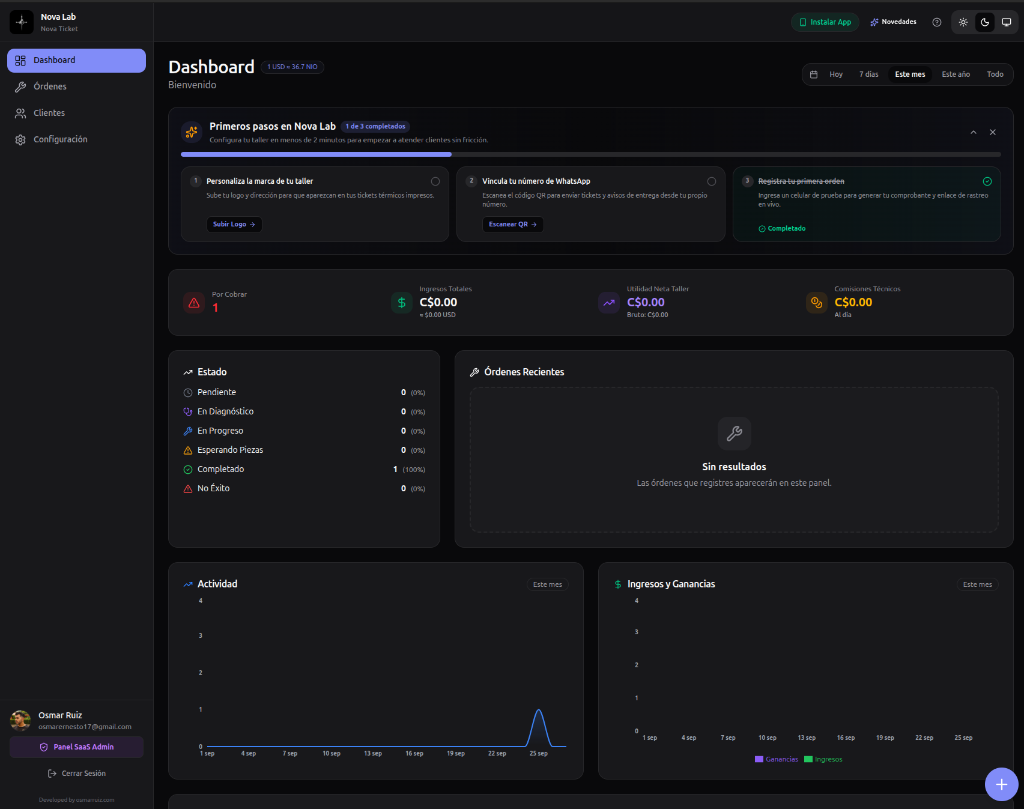The image size is (1024, 809).
Task: Filter dashboard by Todo
Action: (x=995, y=74)
